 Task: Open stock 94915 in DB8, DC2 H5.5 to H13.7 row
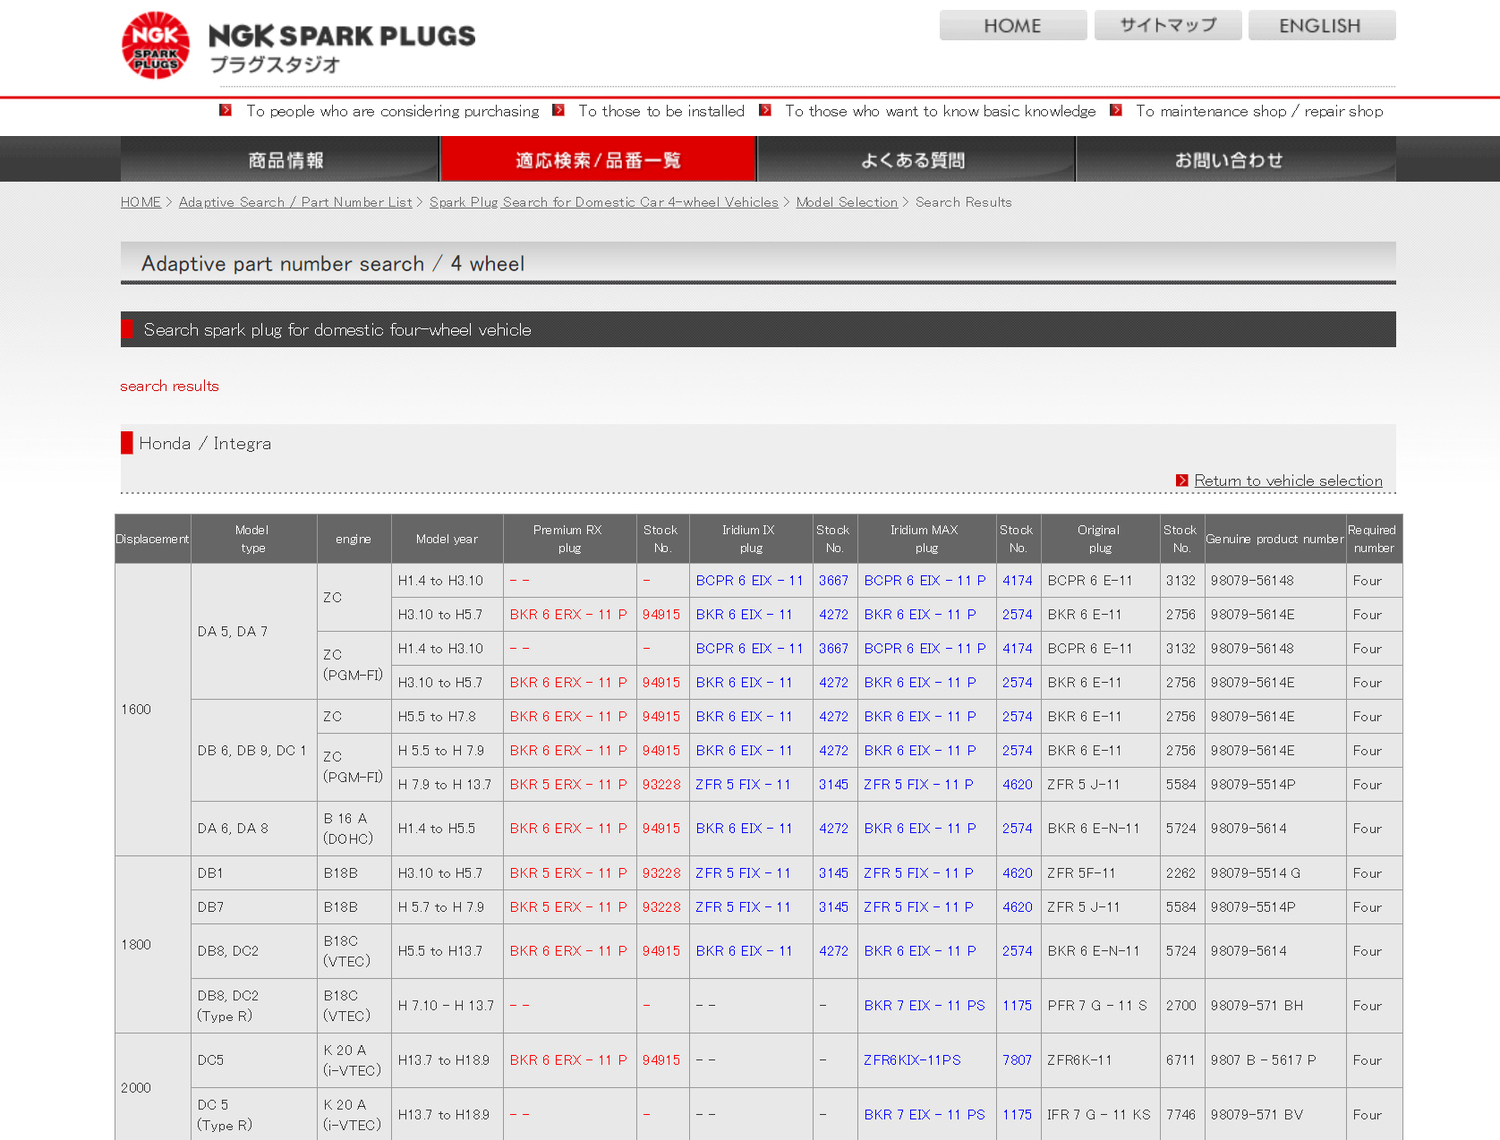[x=661, y=951]
